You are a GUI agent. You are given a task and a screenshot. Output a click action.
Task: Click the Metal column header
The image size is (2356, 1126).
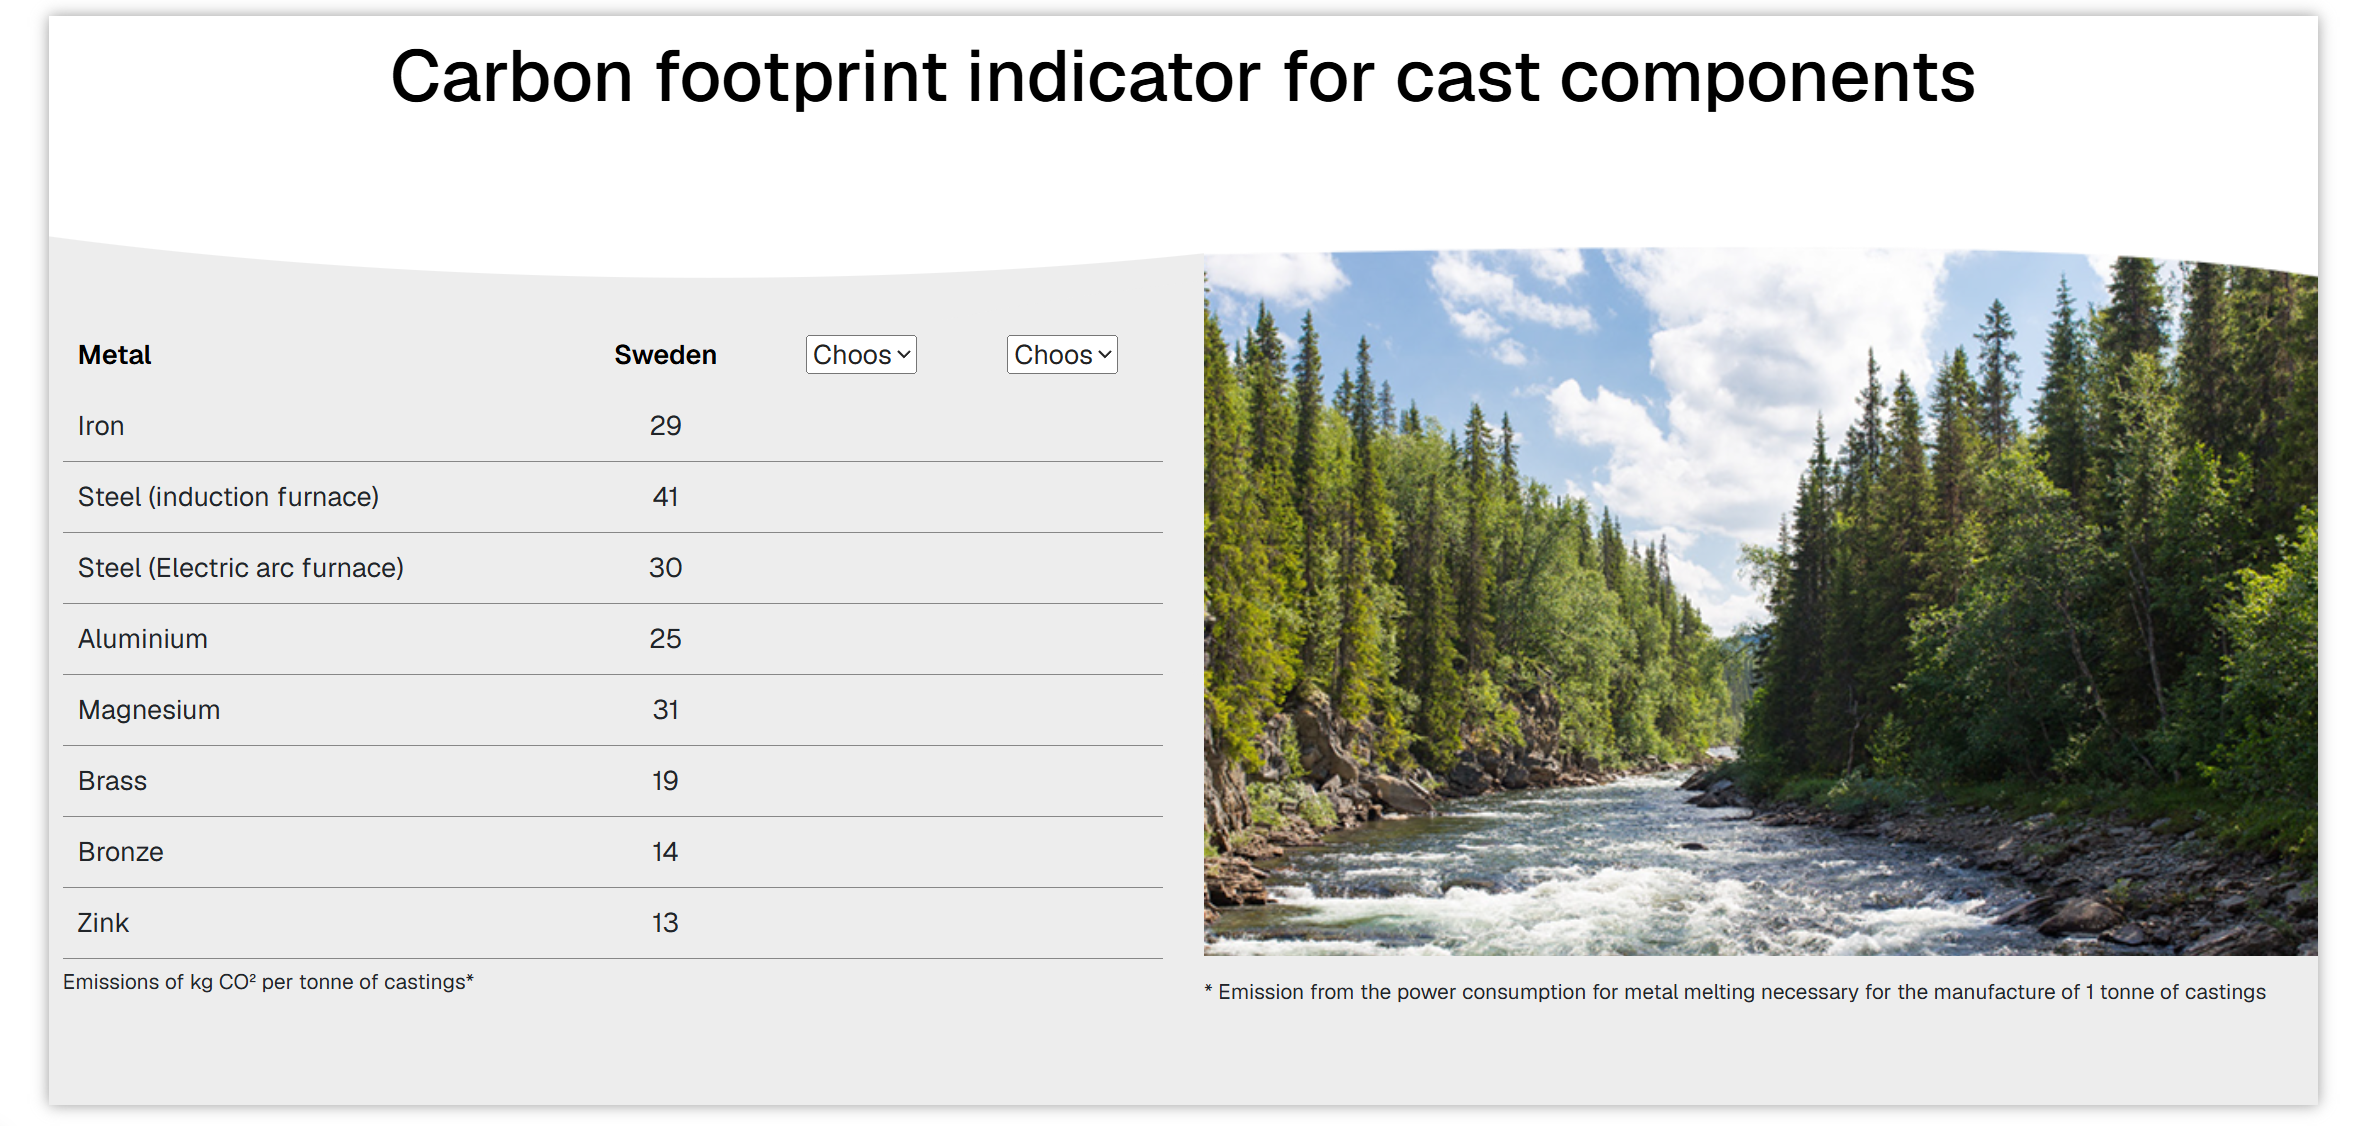click(x=115, y=355)
